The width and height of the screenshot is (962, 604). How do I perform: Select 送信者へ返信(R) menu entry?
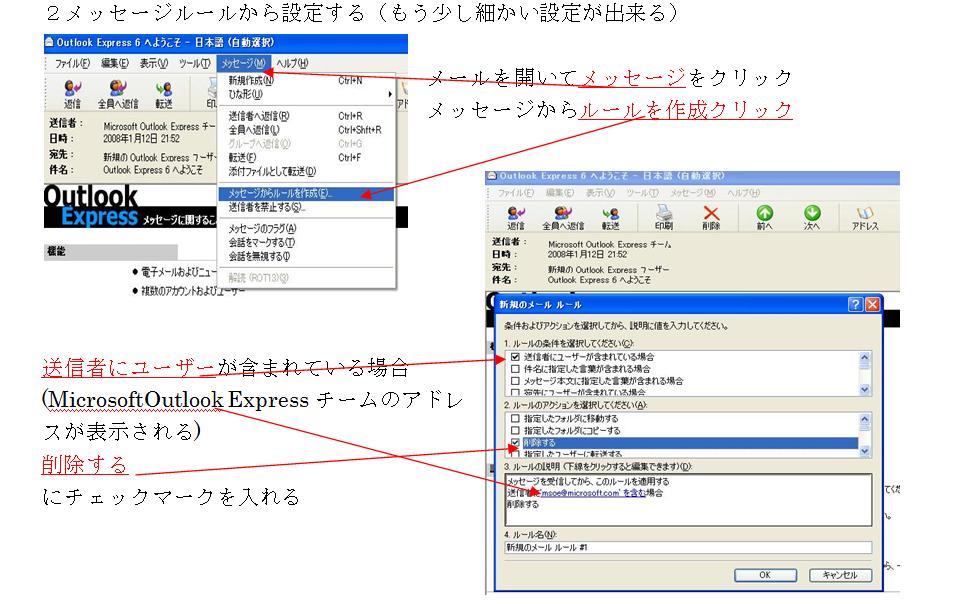click(307, 116)
